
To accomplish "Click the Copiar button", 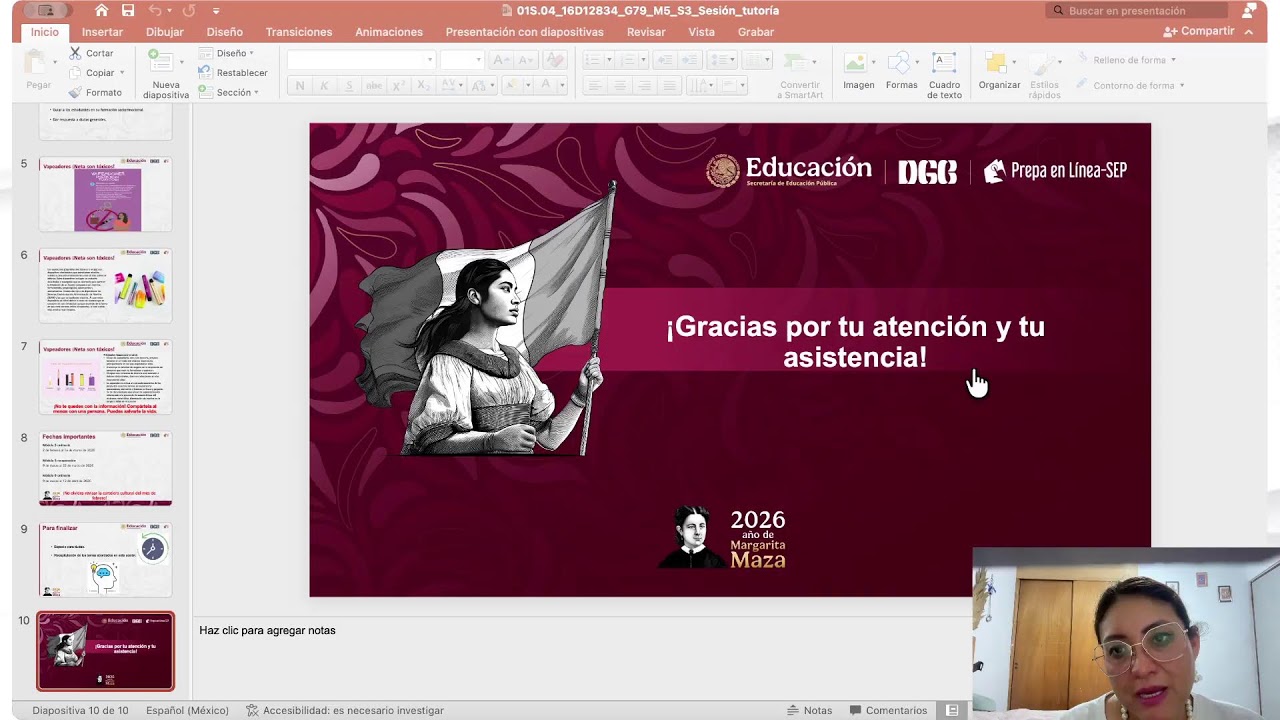I will 92,73.
